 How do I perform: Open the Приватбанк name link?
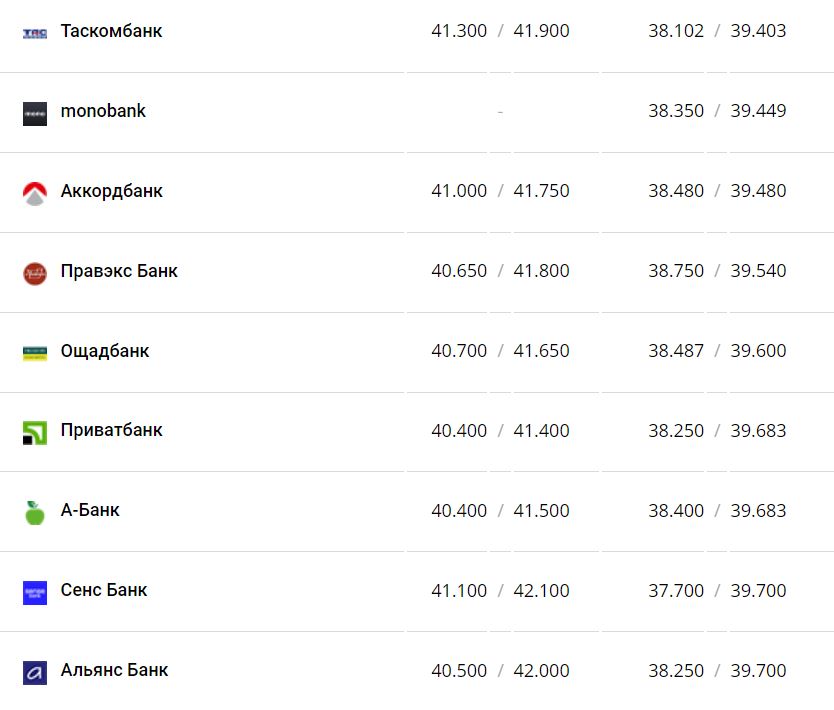111,430
